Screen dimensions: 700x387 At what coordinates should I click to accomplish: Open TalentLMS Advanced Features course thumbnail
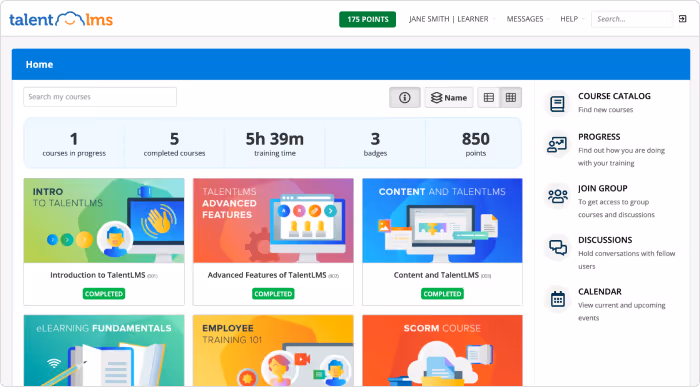[273, 221]
